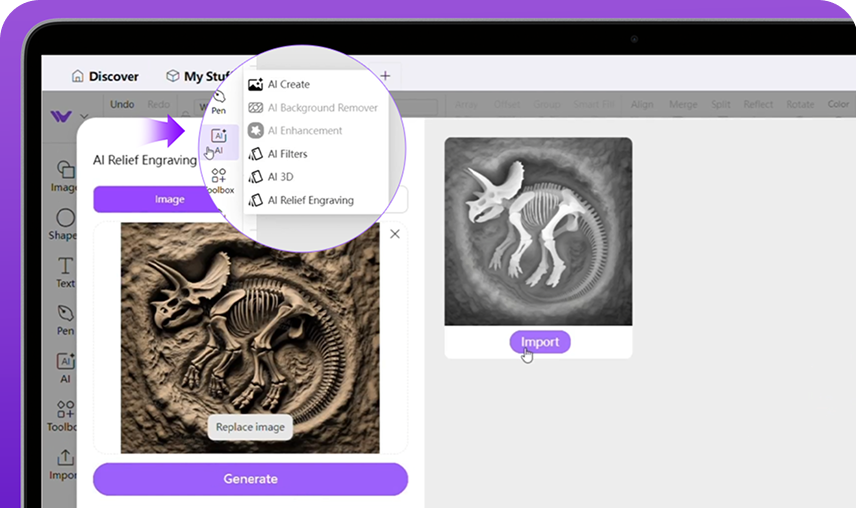Open the W logo dropdown menu
Screen dimensions: 858x508
point(68,116)
